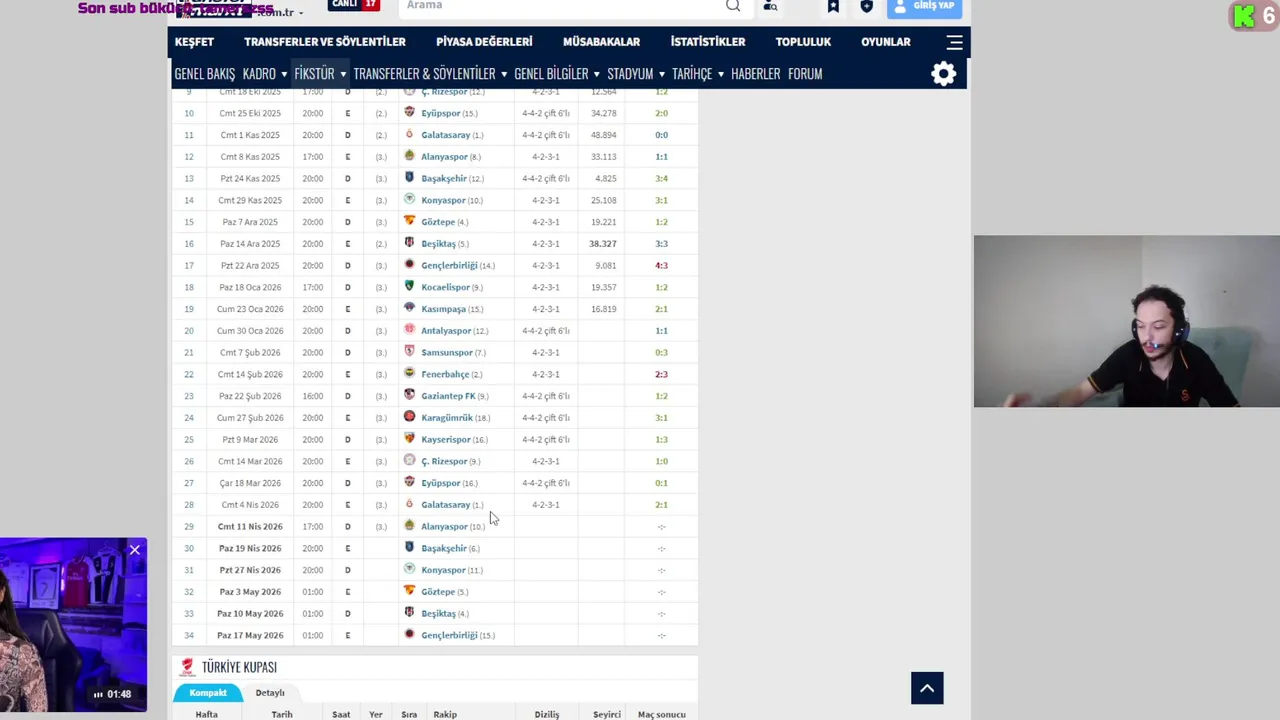Open the 2:3 result against Fenerbahçe
This screenshot has width=1280, height=720.
[661, 374]
